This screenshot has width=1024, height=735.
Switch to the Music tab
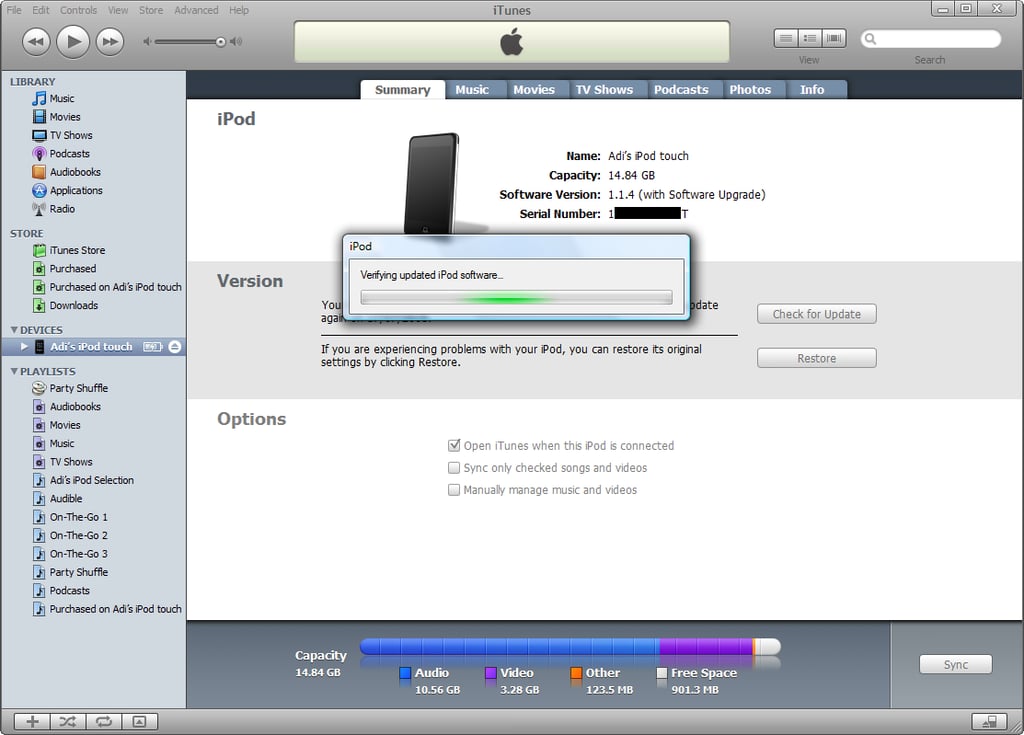click(x=472, y=90)
